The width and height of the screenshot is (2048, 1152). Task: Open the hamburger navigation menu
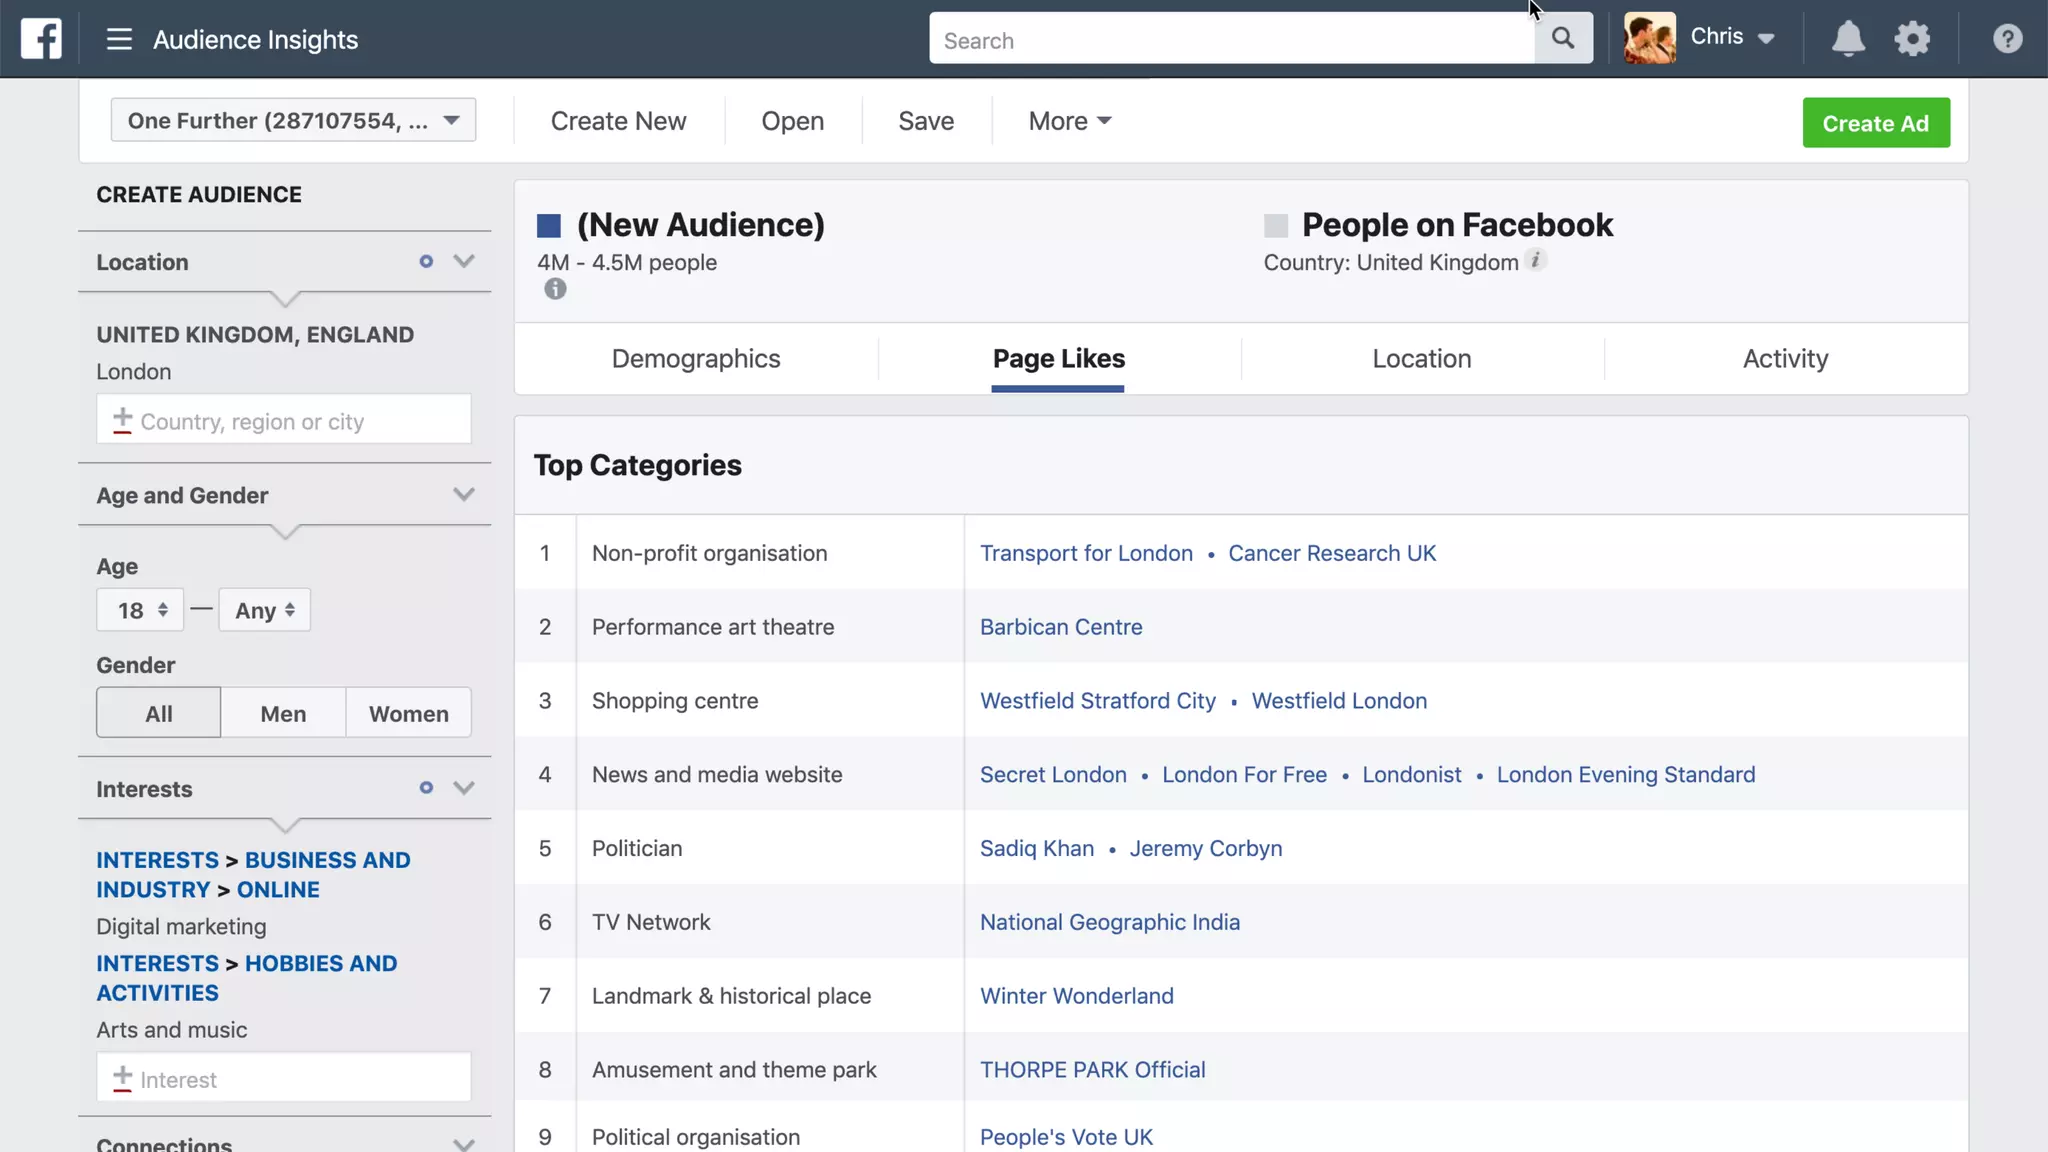[x=119, y=39]
